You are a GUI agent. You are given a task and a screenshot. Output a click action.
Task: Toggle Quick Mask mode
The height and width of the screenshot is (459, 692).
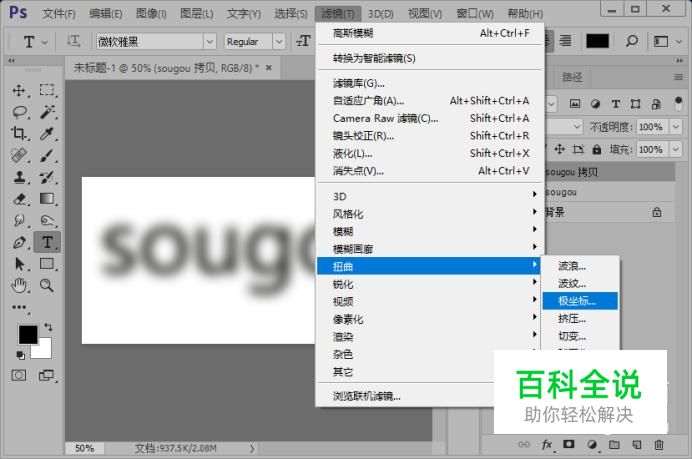pos(19,376)
